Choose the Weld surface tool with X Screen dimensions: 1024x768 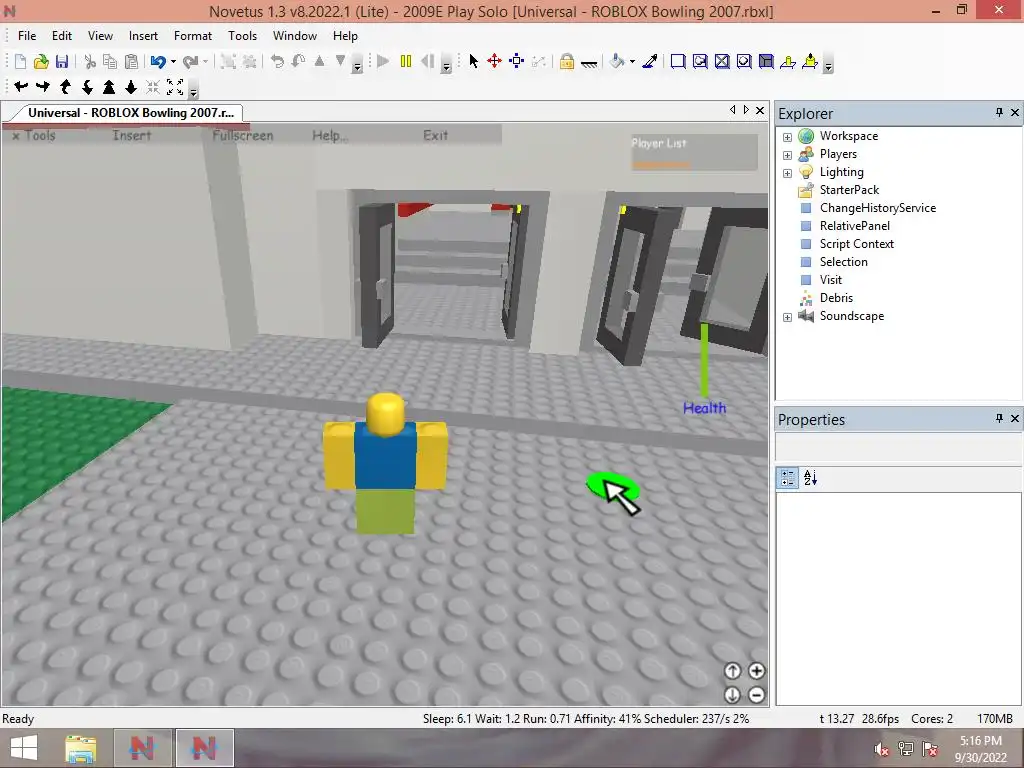[722, 61]
